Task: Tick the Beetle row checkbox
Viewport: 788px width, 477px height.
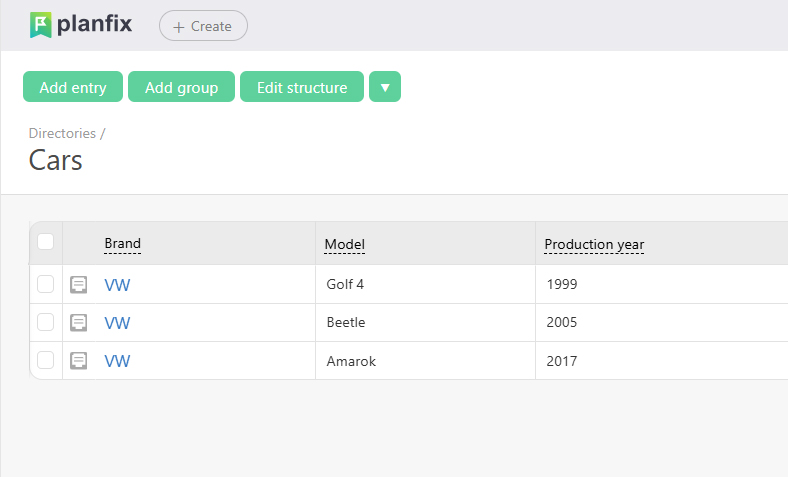Action: pyautogui.click(x=45, y=322)
